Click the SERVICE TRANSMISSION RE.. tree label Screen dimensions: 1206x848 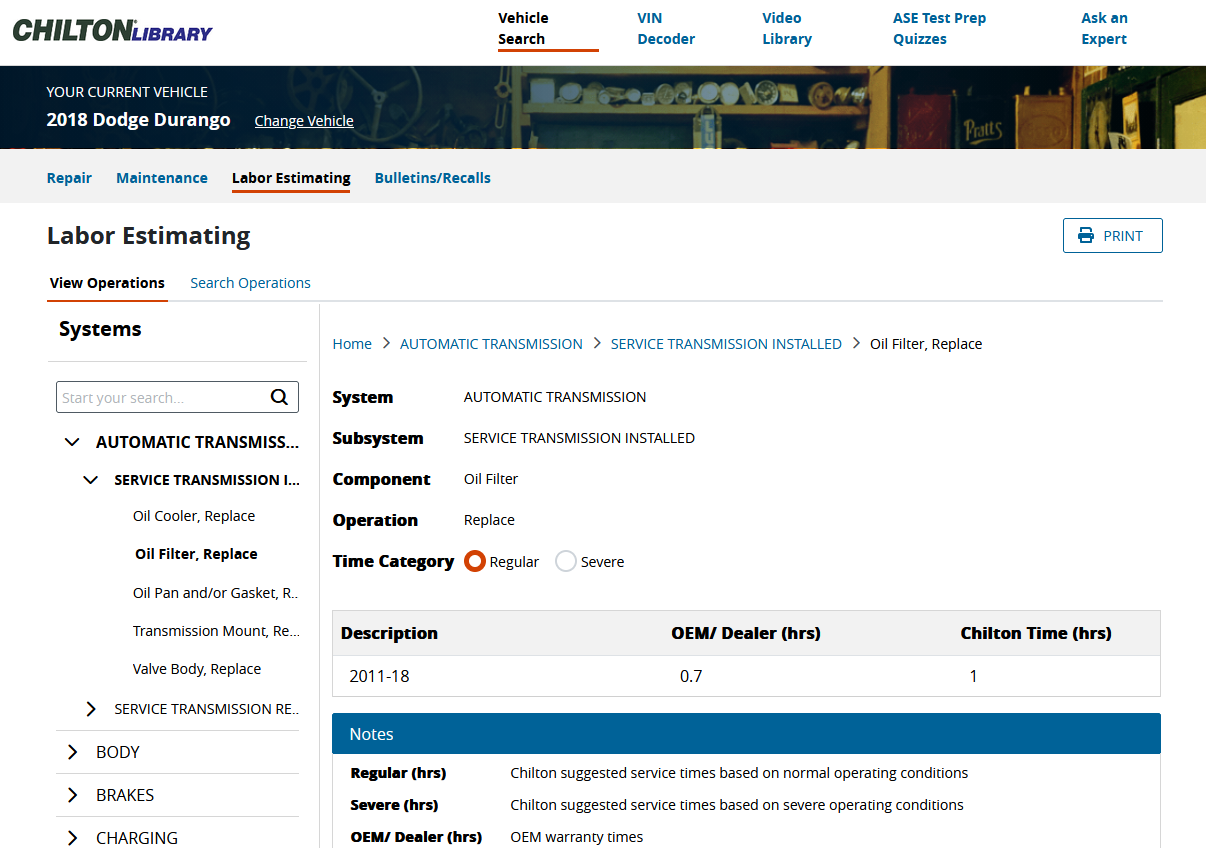point(207,709)
